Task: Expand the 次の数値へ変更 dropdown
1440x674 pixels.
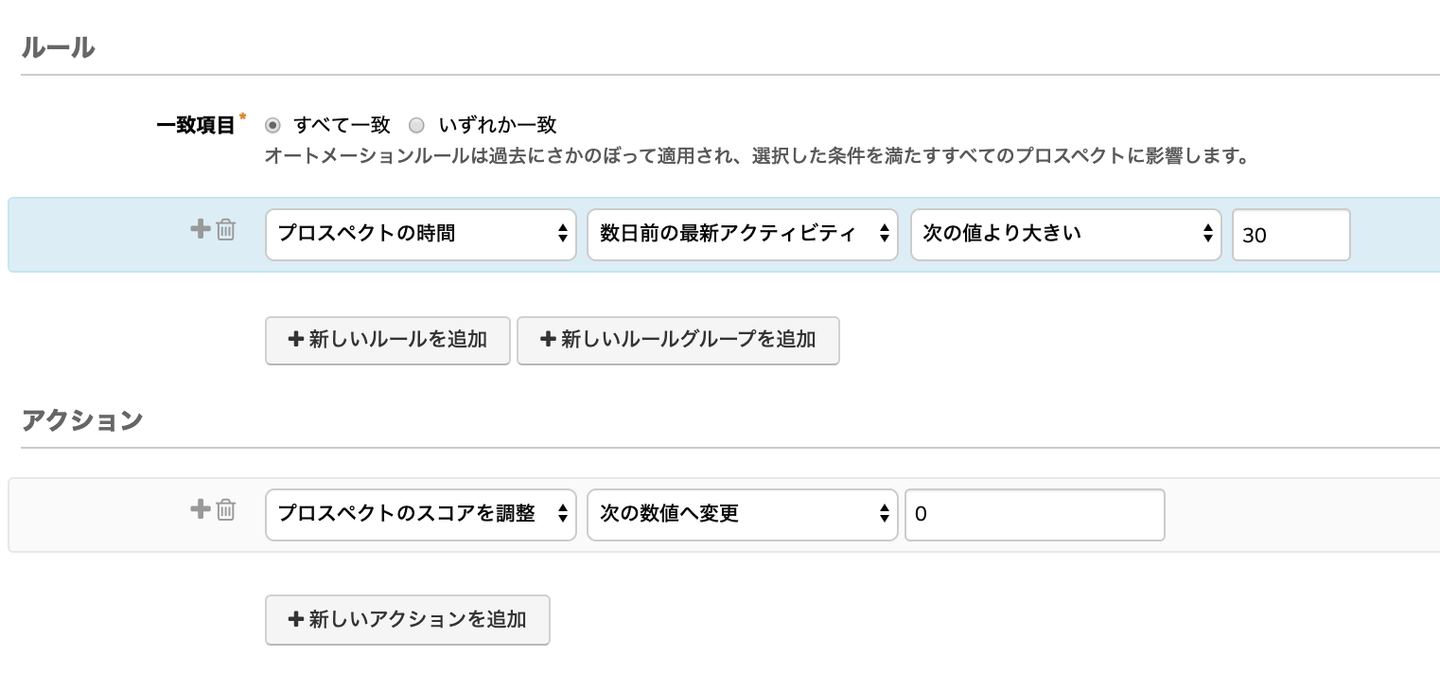Action: pyautogui.click(x=741, y=514)
